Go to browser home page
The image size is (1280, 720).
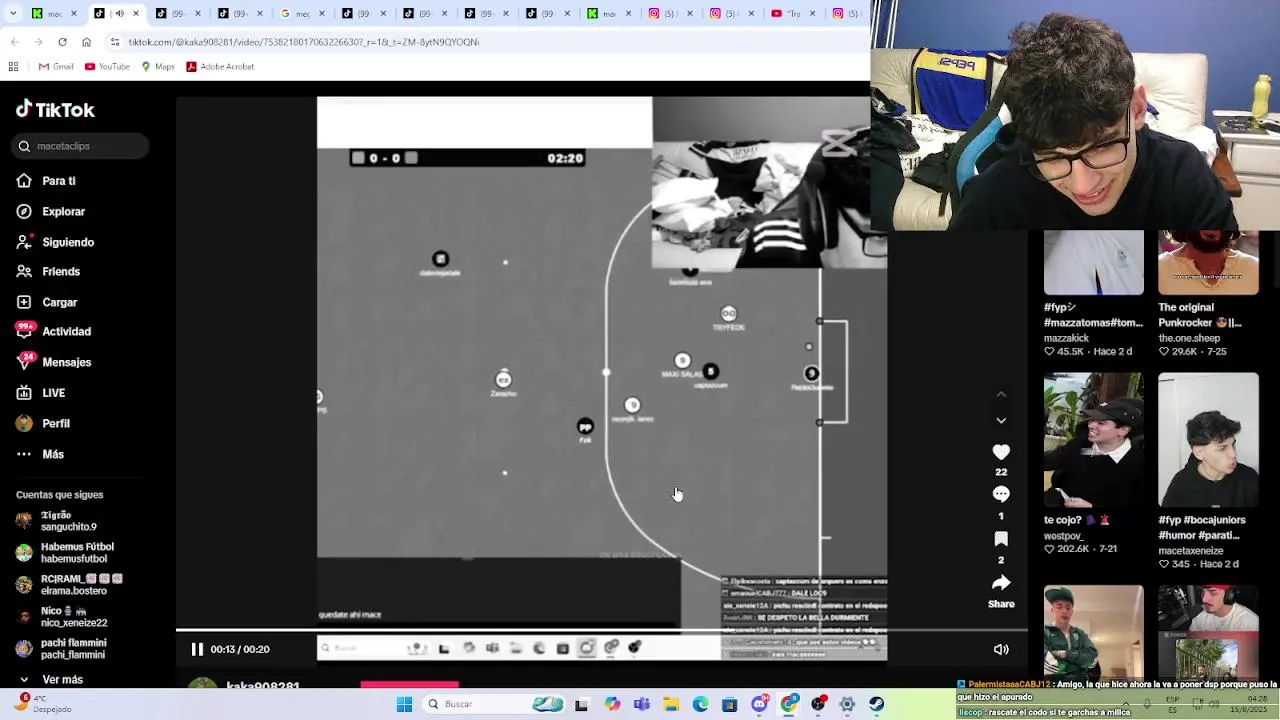[86, 42]
